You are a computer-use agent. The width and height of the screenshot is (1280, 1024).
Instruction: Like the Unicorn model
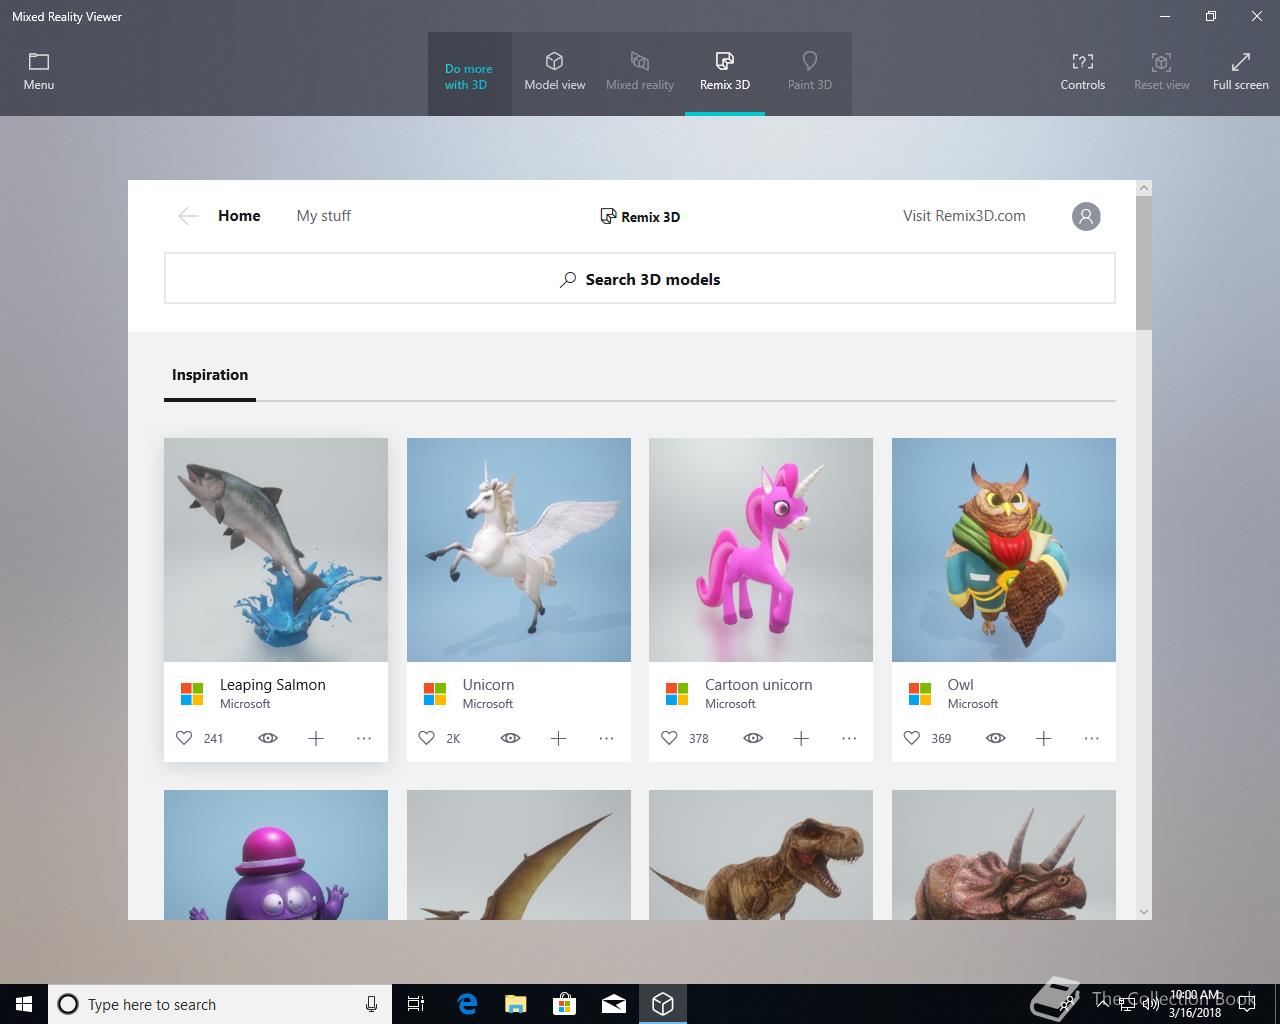click(x=427, y=738)
